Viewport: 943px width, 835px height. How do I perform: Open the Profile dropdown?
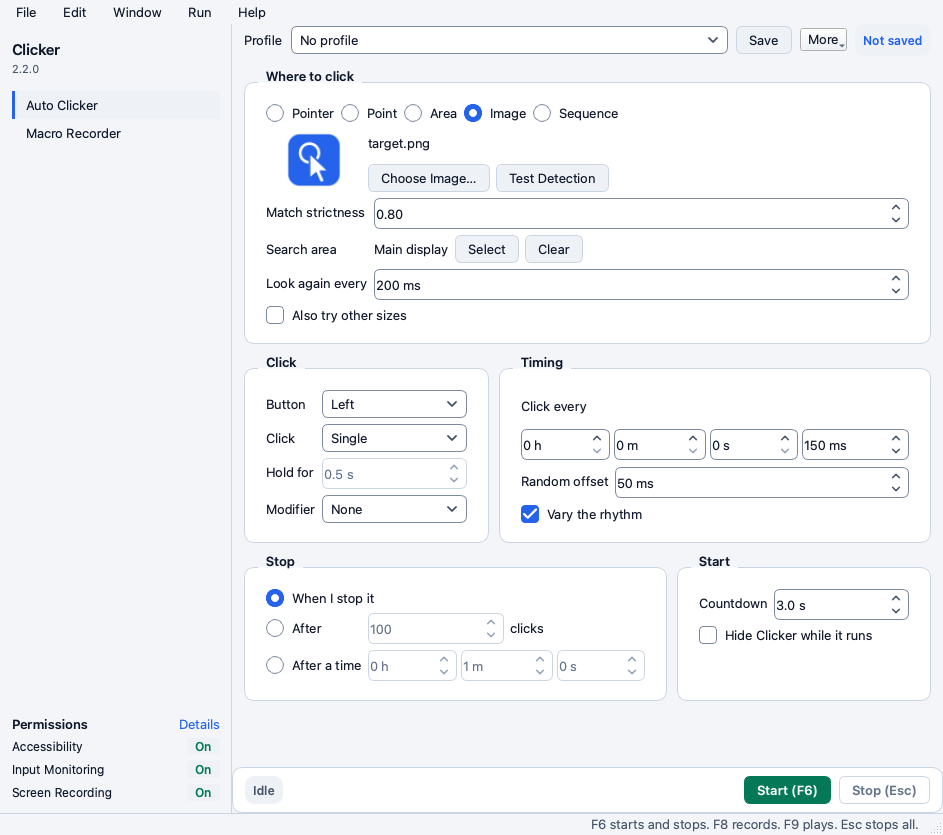[509, 40]
